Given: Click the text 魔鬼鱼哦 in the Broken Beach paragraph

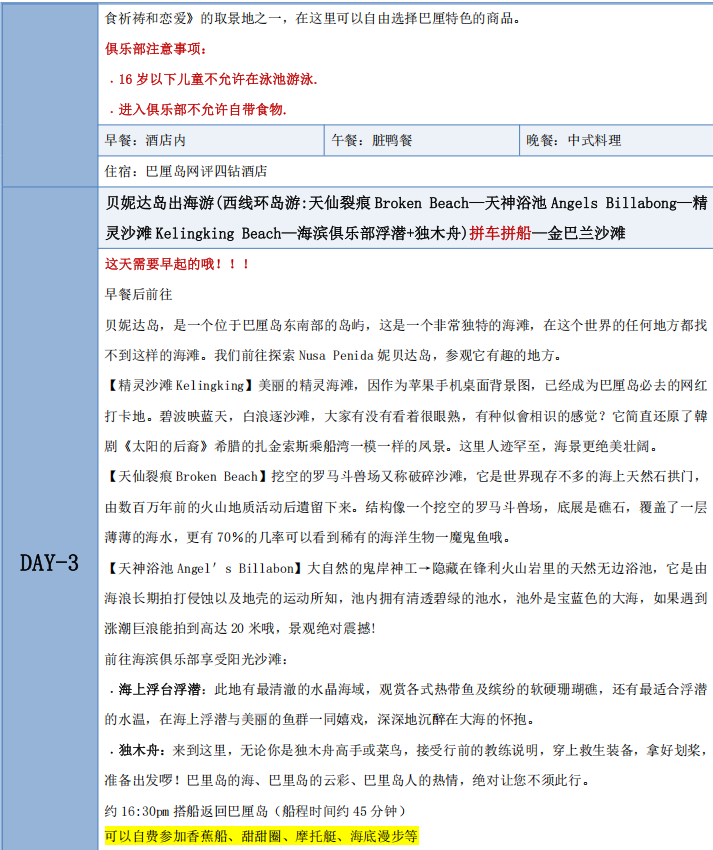Looking at the screenshot, I should point(476,537).
